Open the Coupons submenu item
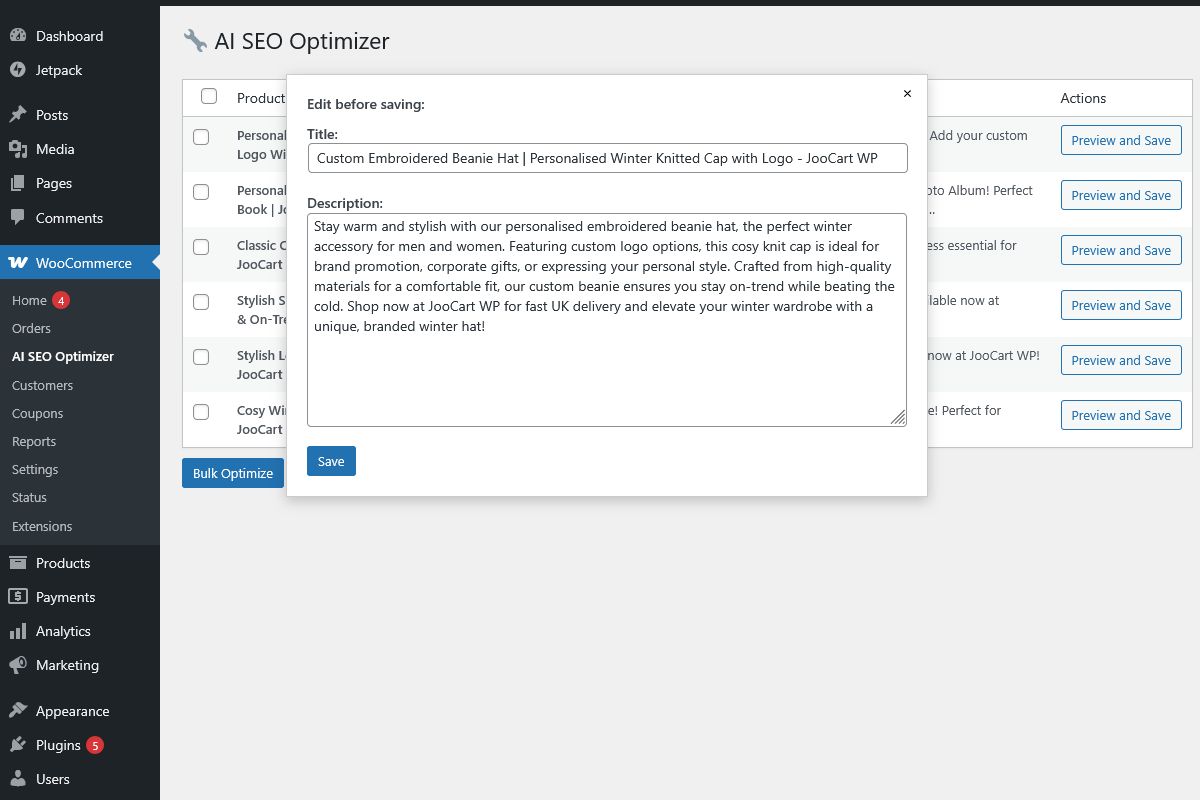 (x=38, y=413)
